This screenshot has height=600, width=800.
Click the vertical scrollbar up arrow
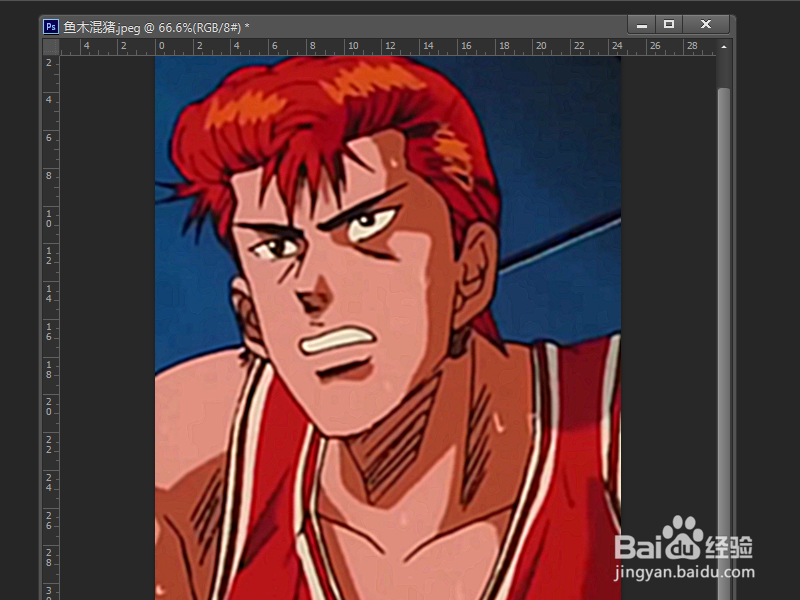(723, 47)
